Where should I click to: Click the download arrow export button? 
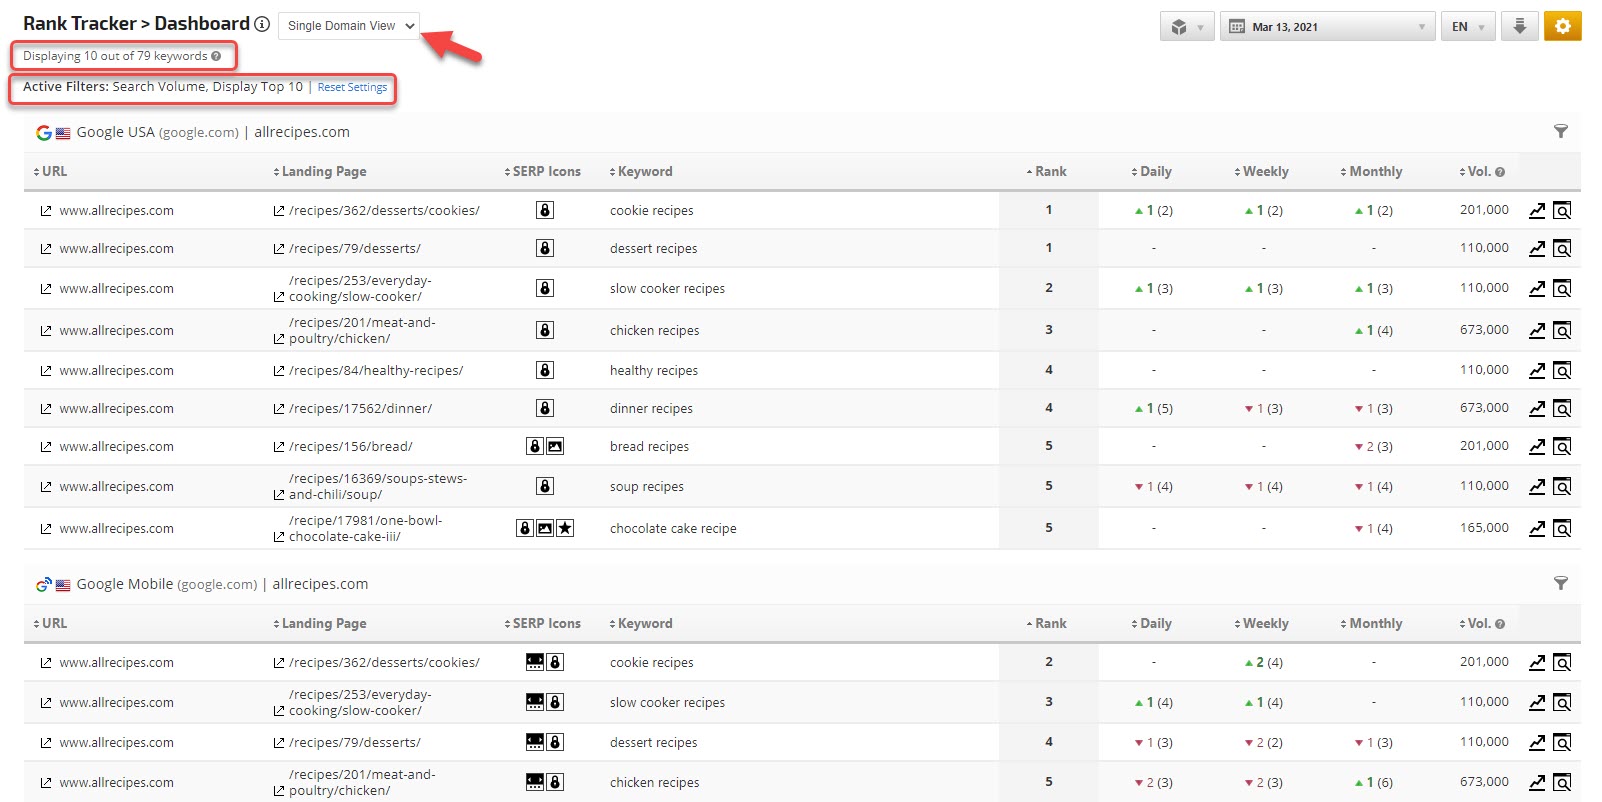click(x=1519, y=26)
